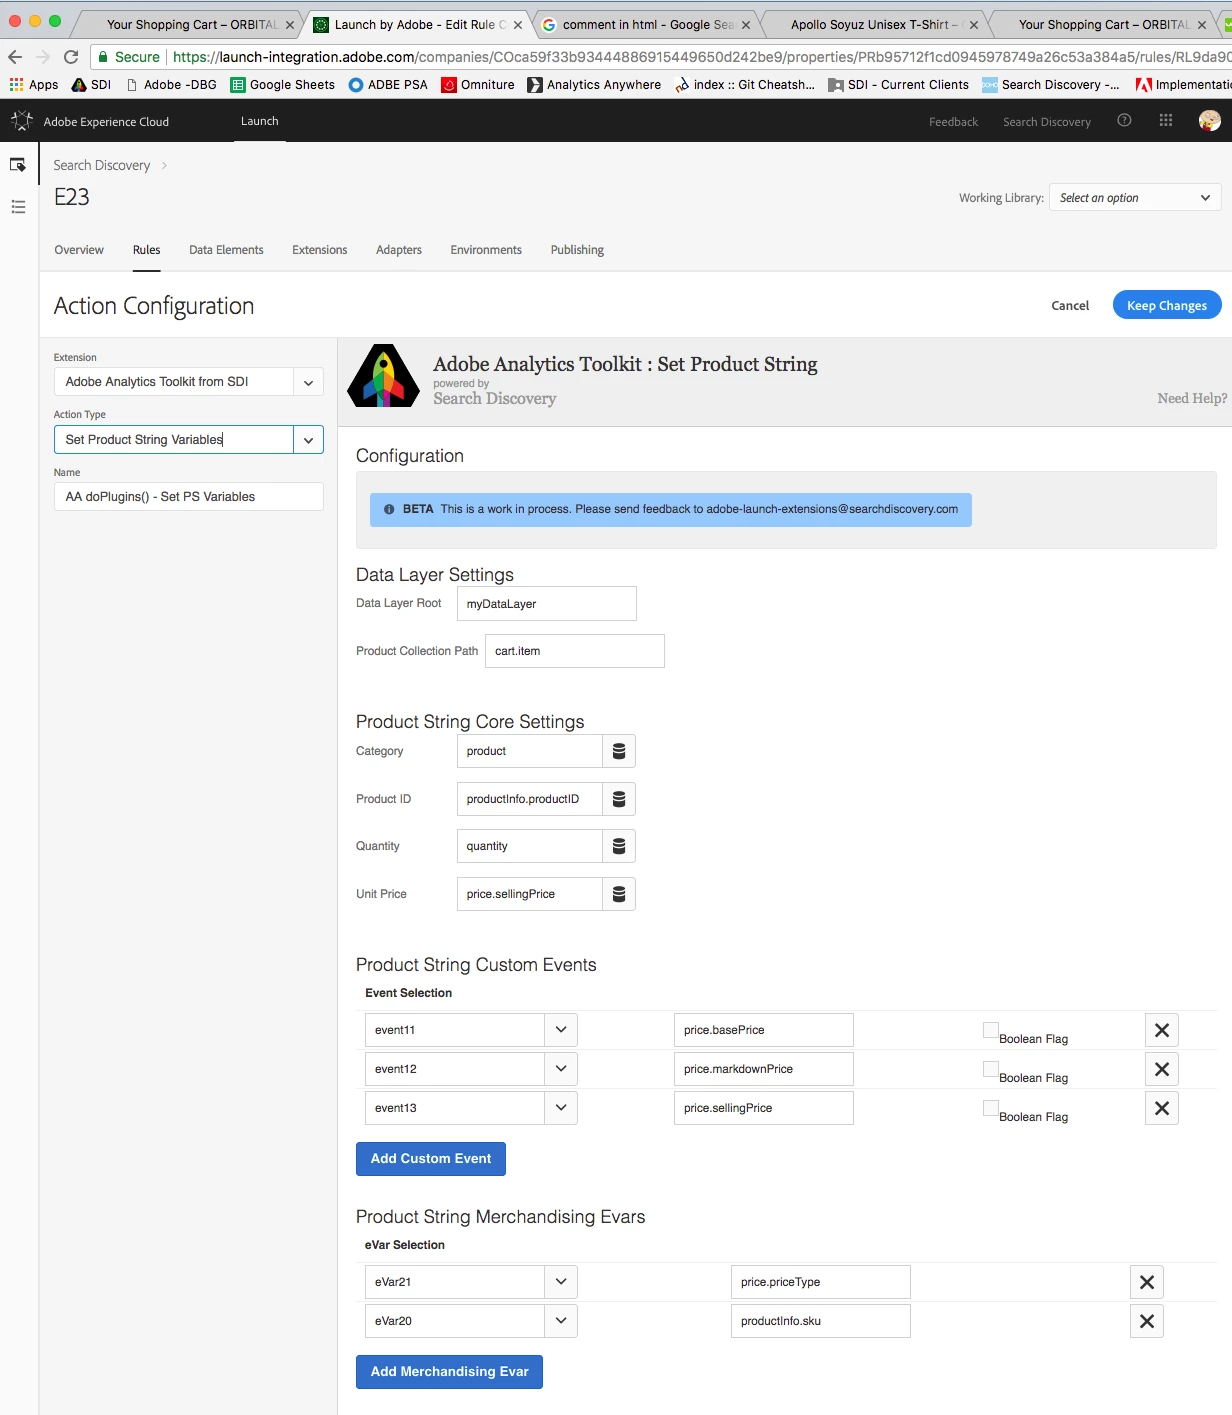This screenshot has height=1415, width=1232.
Task: Open the event13 event selection dropdown
Action: (561, 1108)
